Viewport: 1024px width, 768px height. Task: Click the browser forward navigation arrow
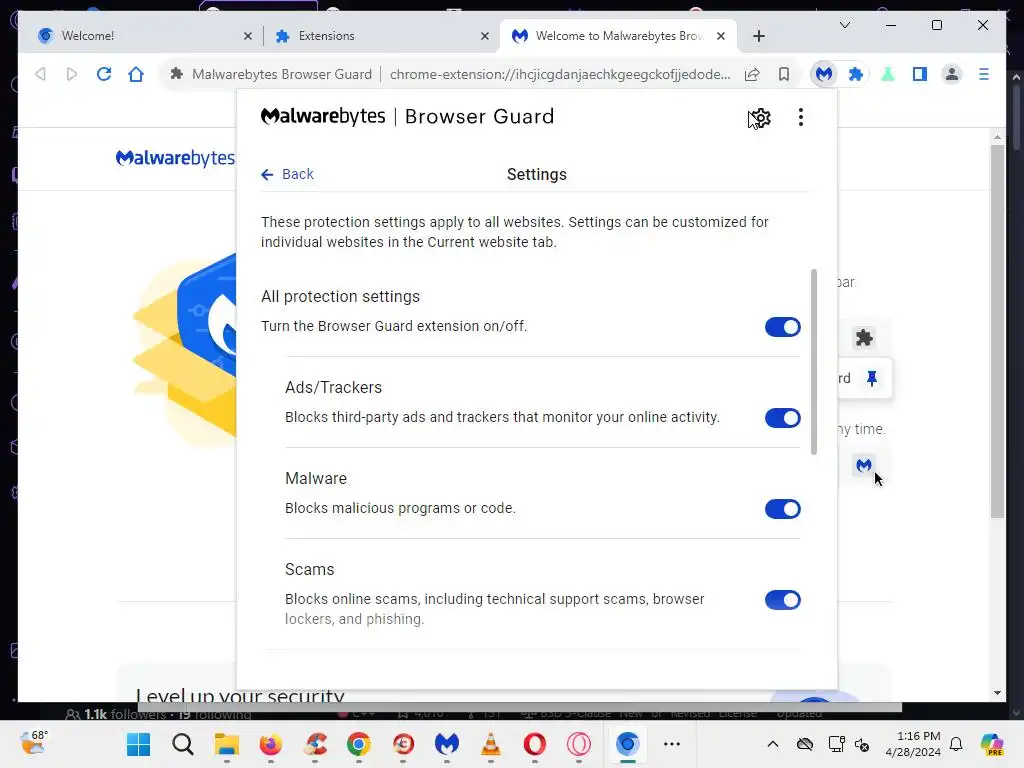72,74
